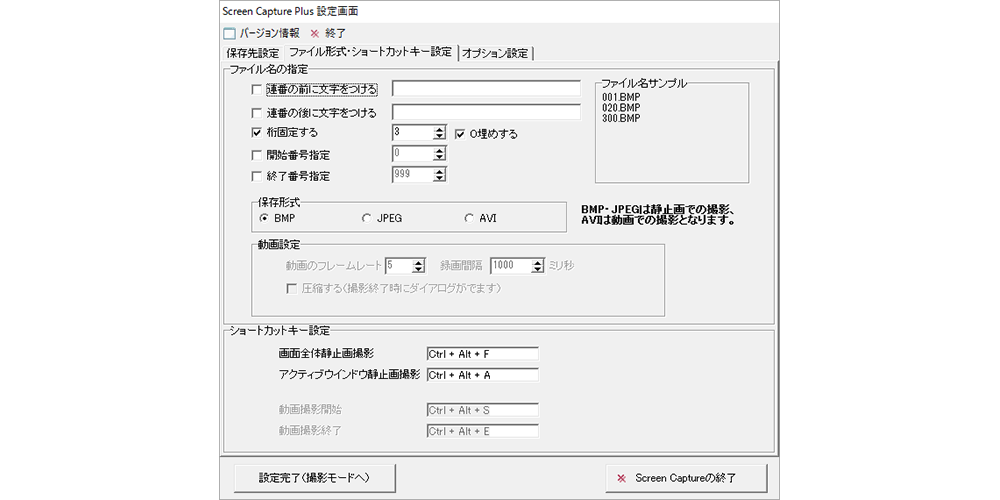Select the ファイル形式・ショートカットキー設定 tab
This screenshot has width=1000, height=500.
tap(371, 52)
